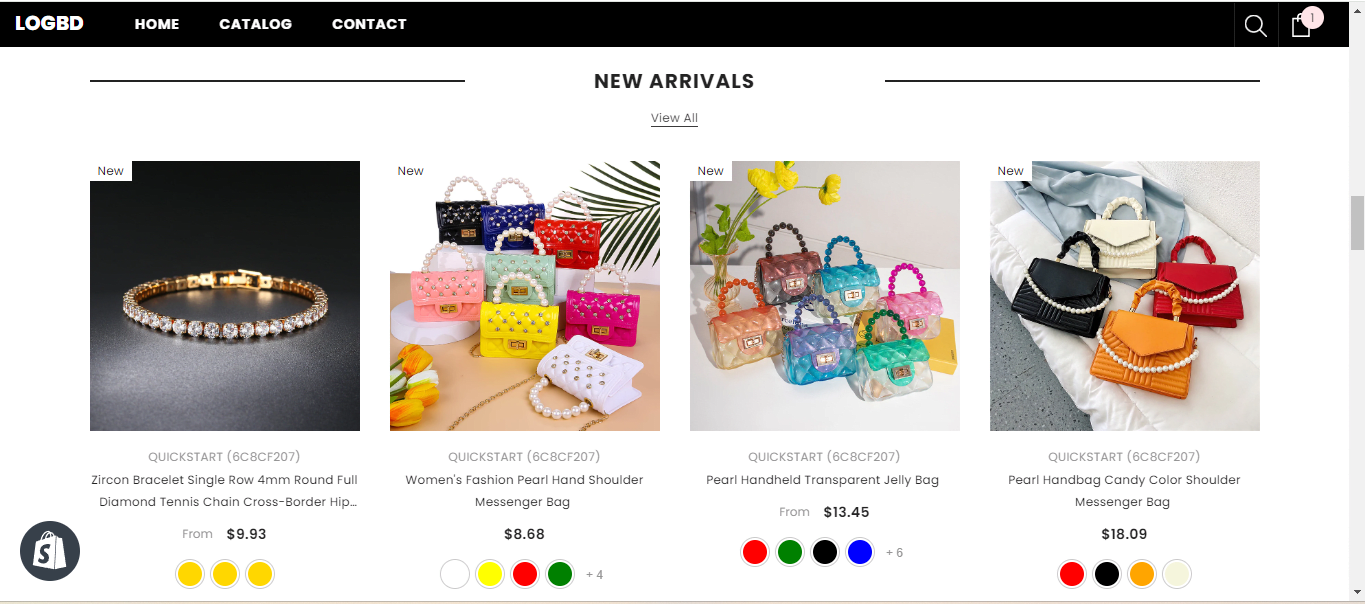Expand +6 more colors for Jelly Bag
Viewport: 1365px width, 604px height.
894,553
